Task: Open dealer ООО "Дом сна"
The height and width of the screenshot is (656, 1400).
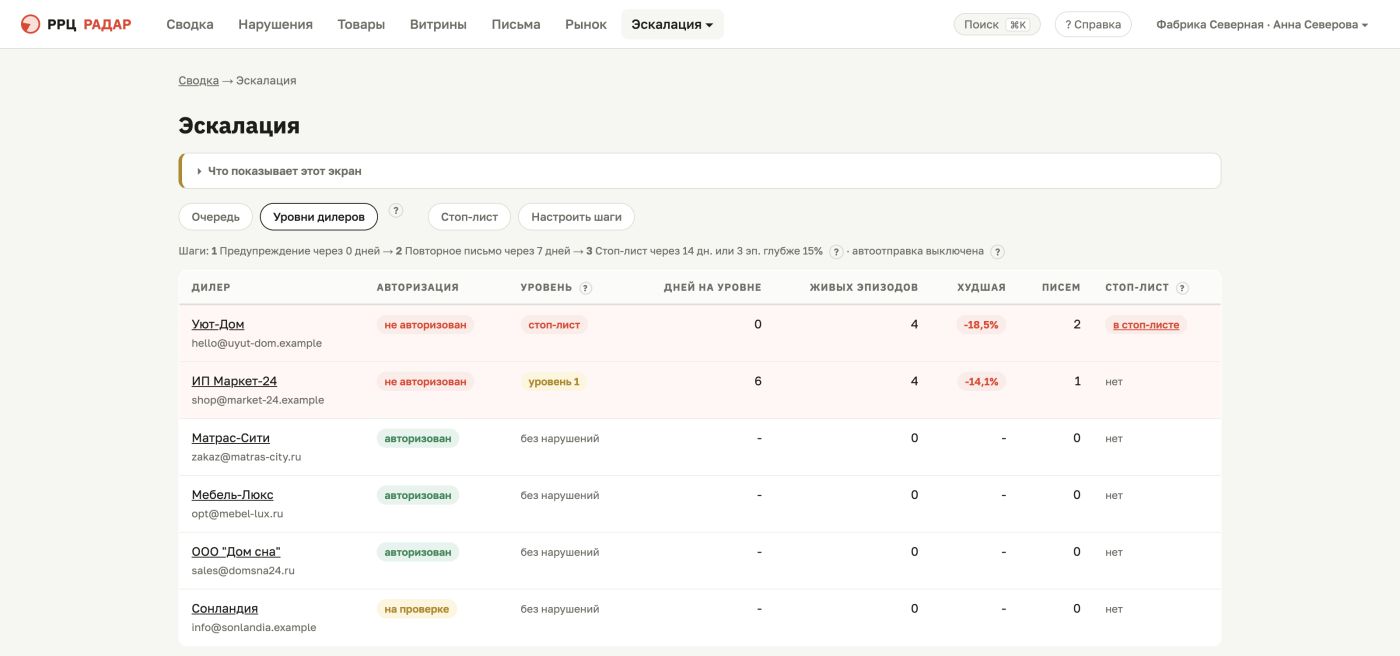Action: tap(236, 552)
